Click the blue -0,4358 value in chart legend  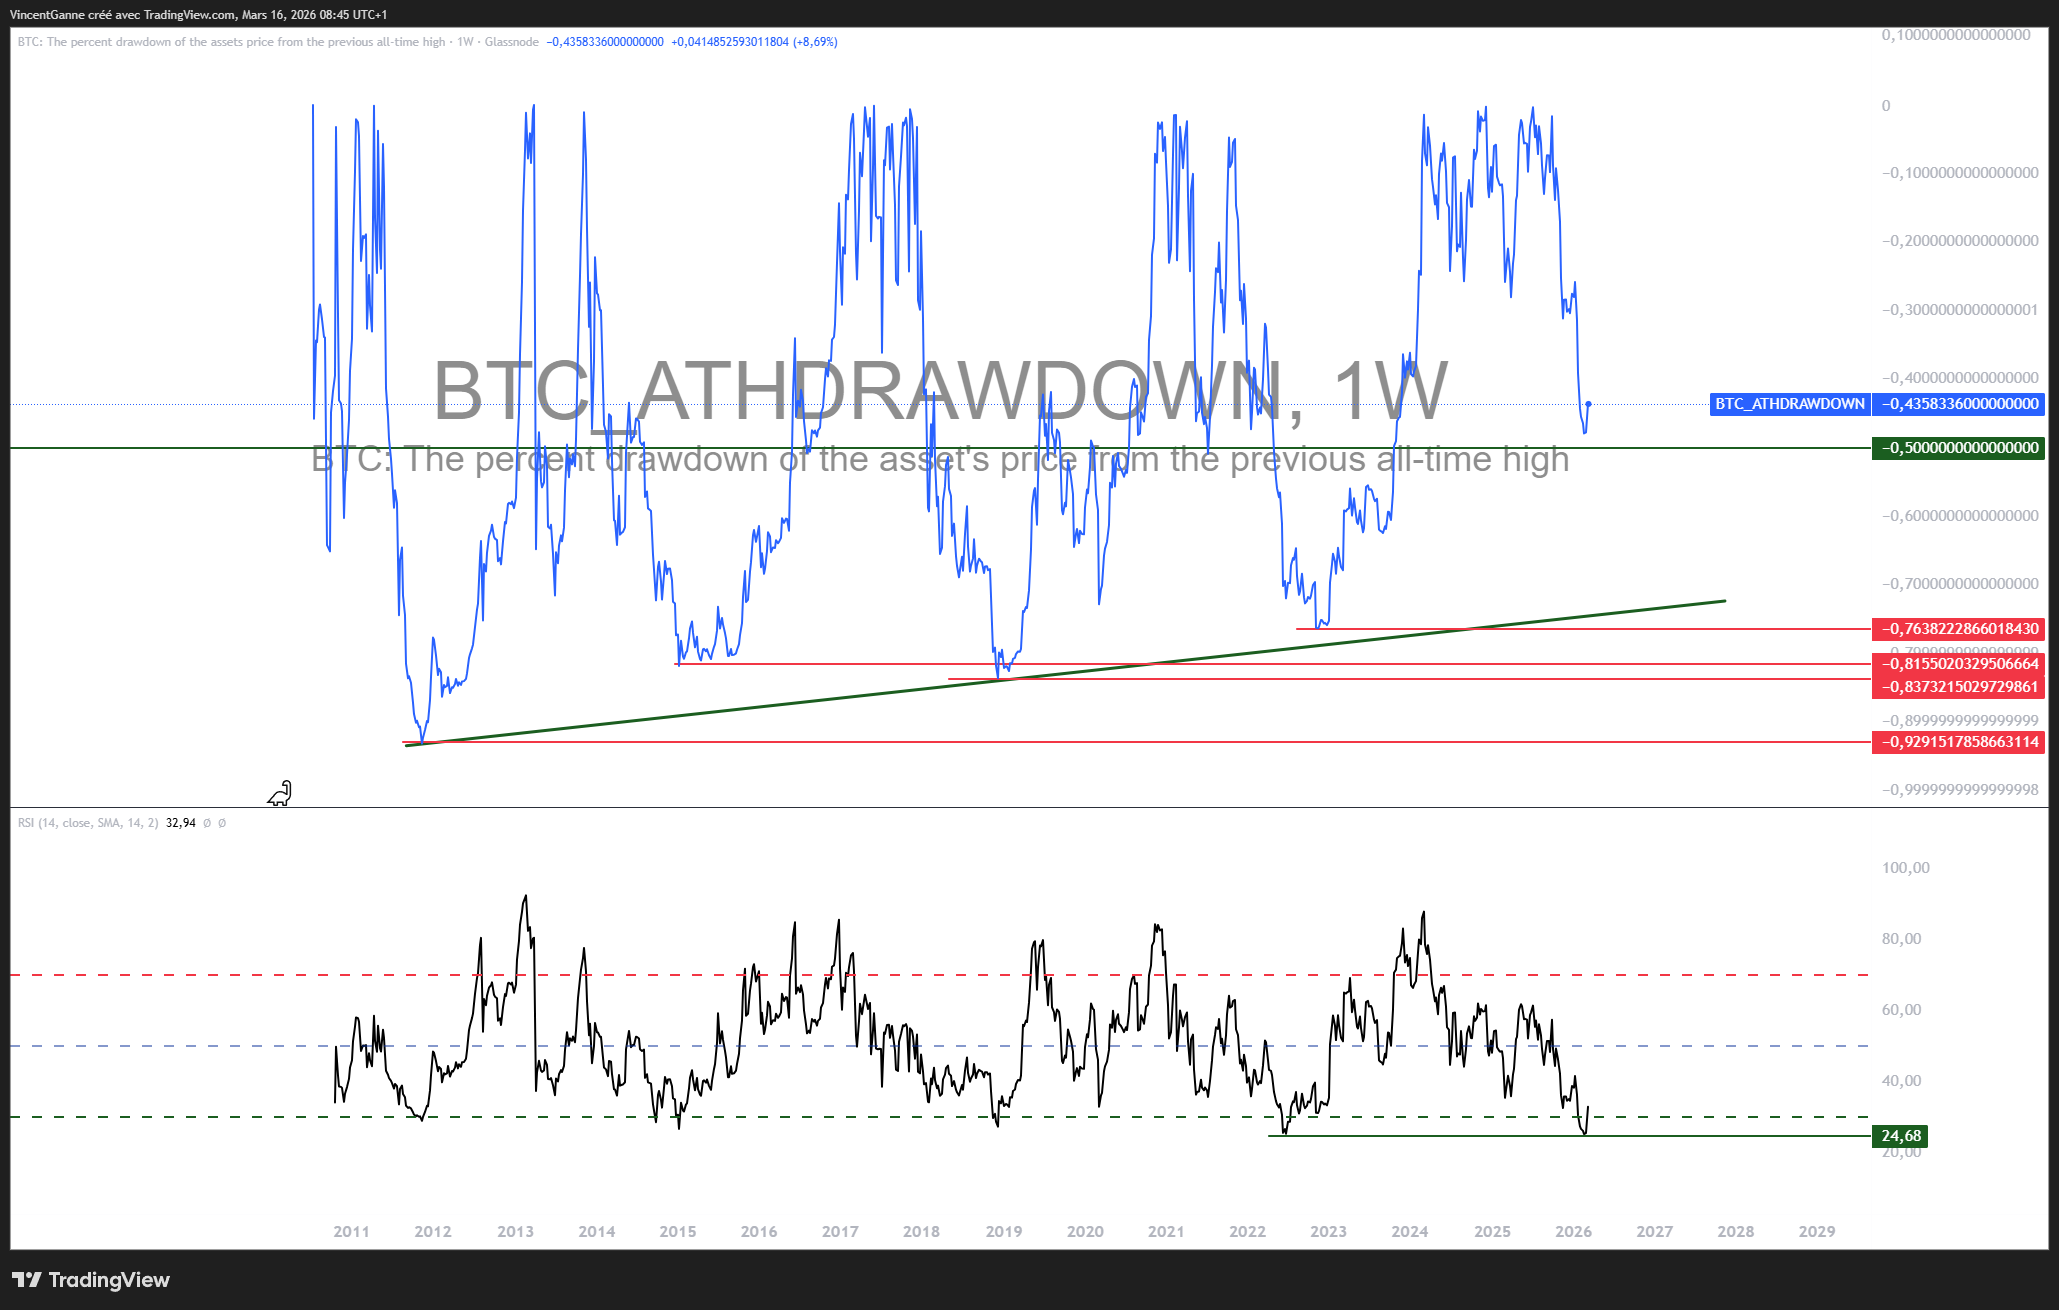[x=605, y=42]
